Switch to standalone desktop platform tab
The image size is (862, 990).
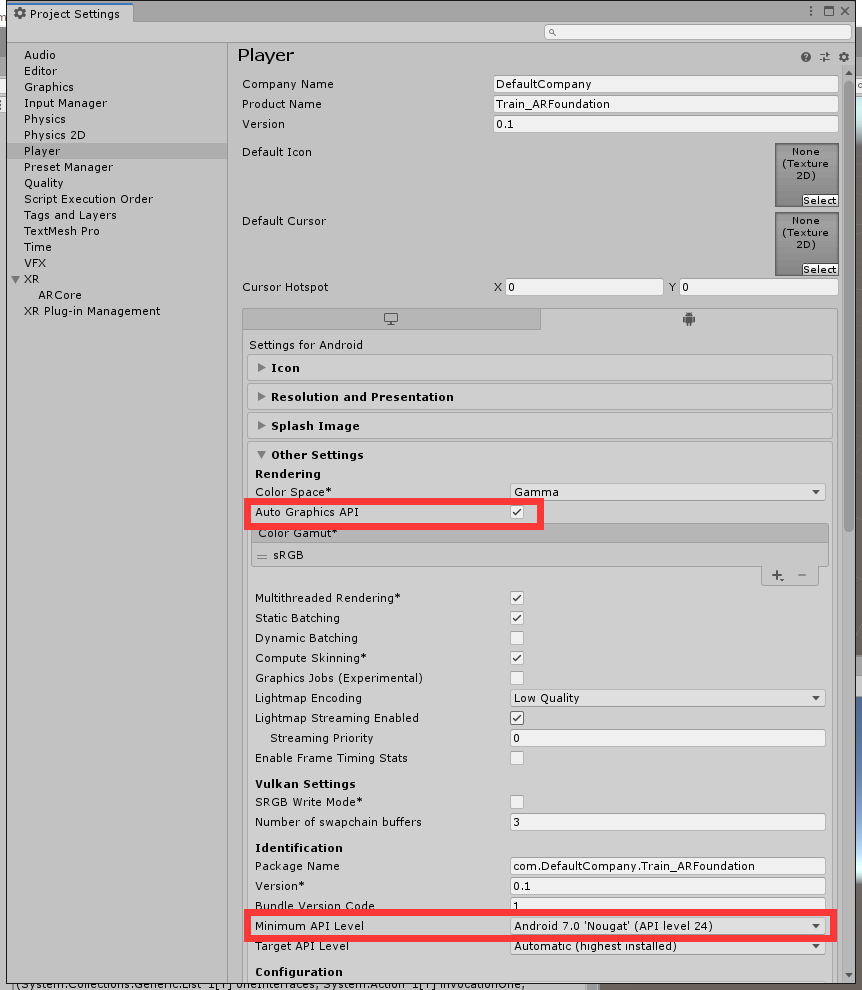coord(391,319)
